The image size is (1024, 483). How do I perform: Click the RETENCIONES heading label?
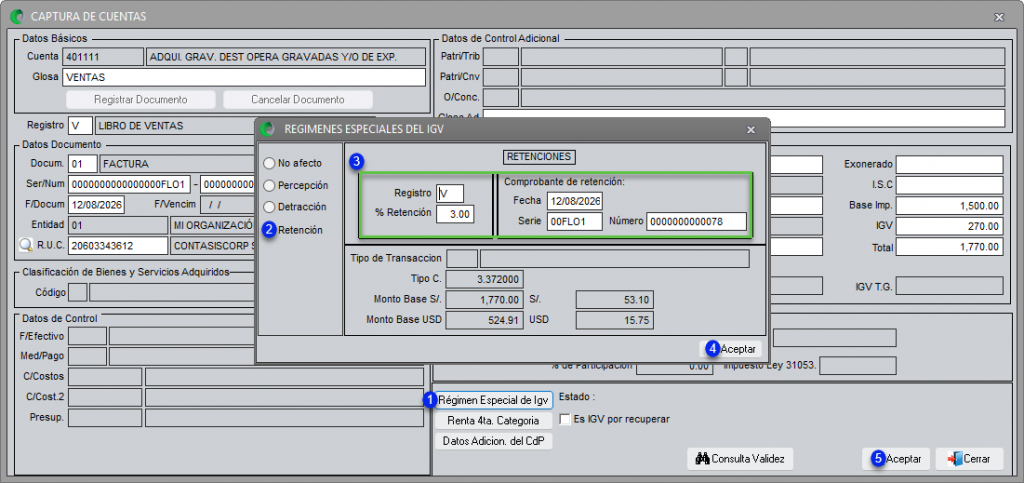click(x=539, y=157)
